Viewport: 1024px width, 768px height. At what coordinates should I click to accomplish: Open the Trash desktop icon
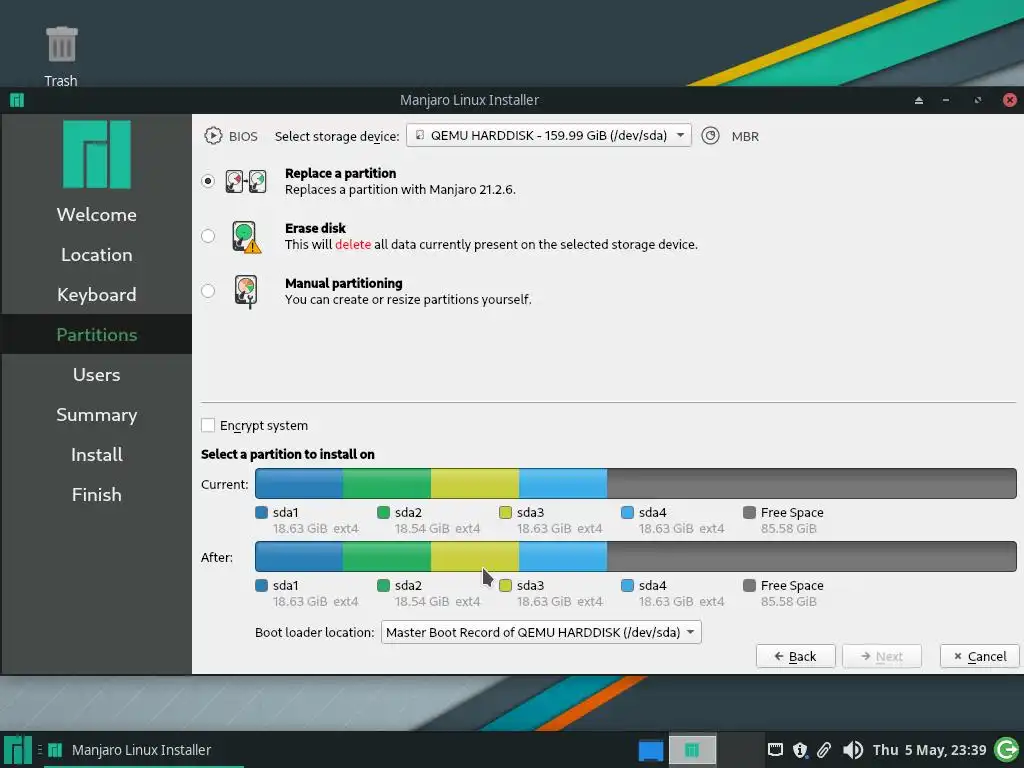pos(61,44)
